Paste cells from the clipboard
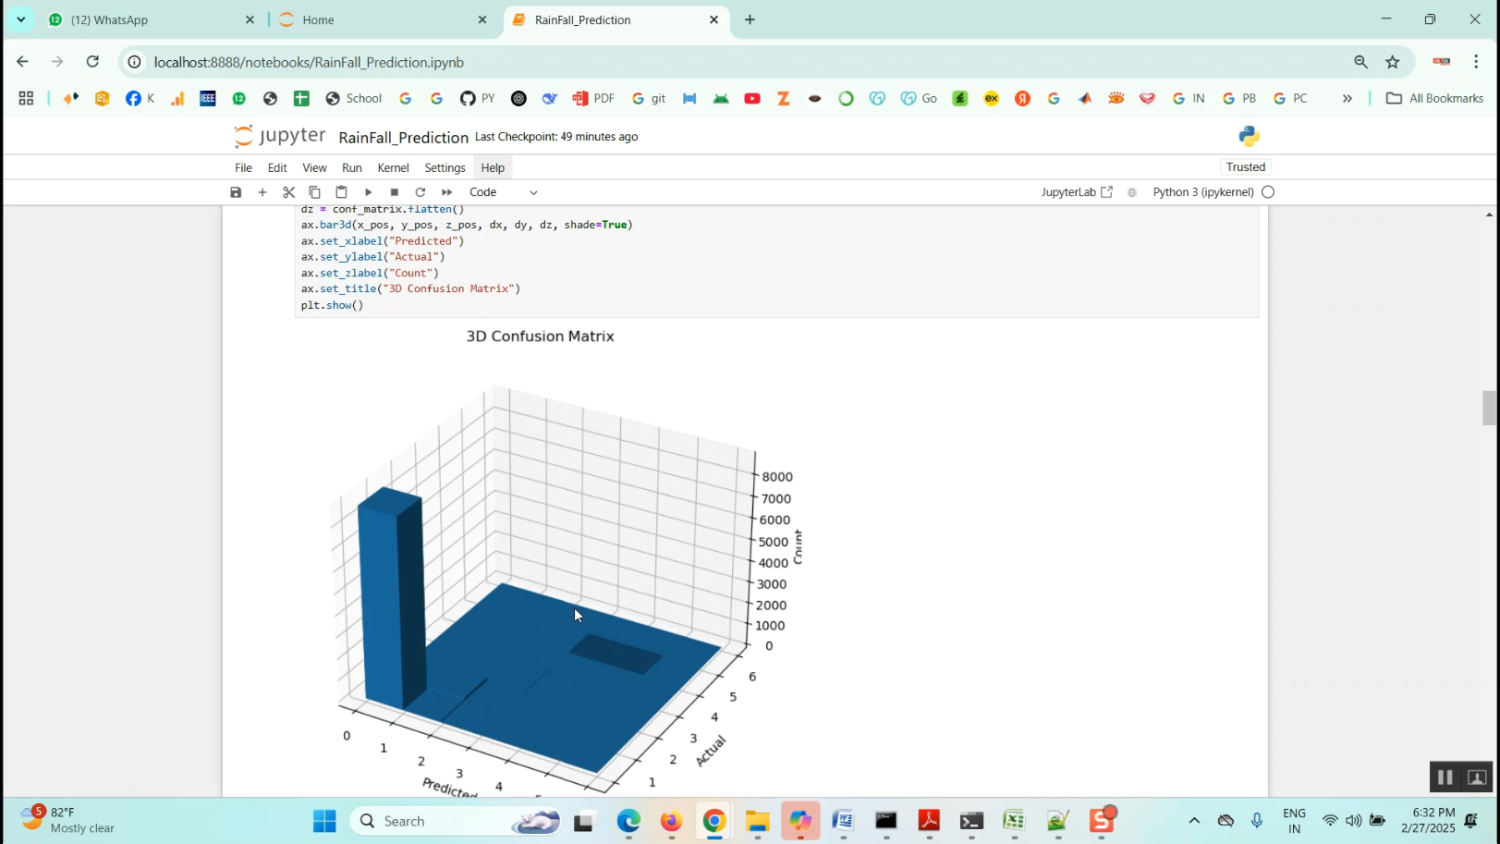1500x844 pixels. 340,191
